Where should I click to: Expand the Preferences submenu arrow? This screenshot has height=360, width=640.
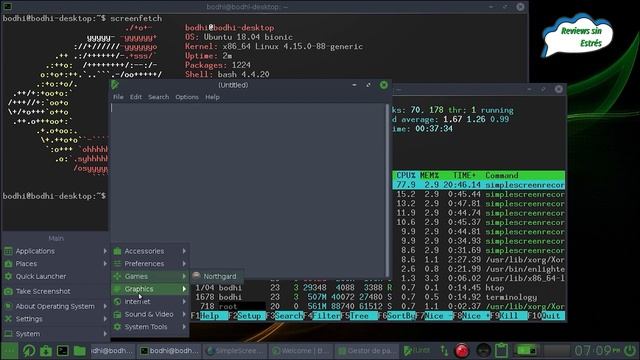point(184,264)
